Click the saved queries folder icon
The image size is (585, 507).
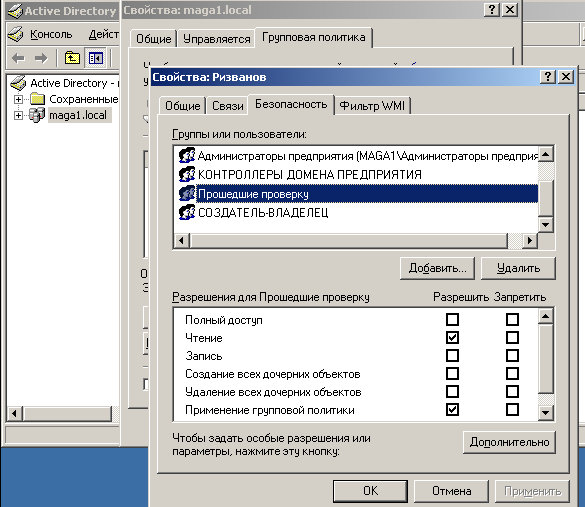pos(37,99)
